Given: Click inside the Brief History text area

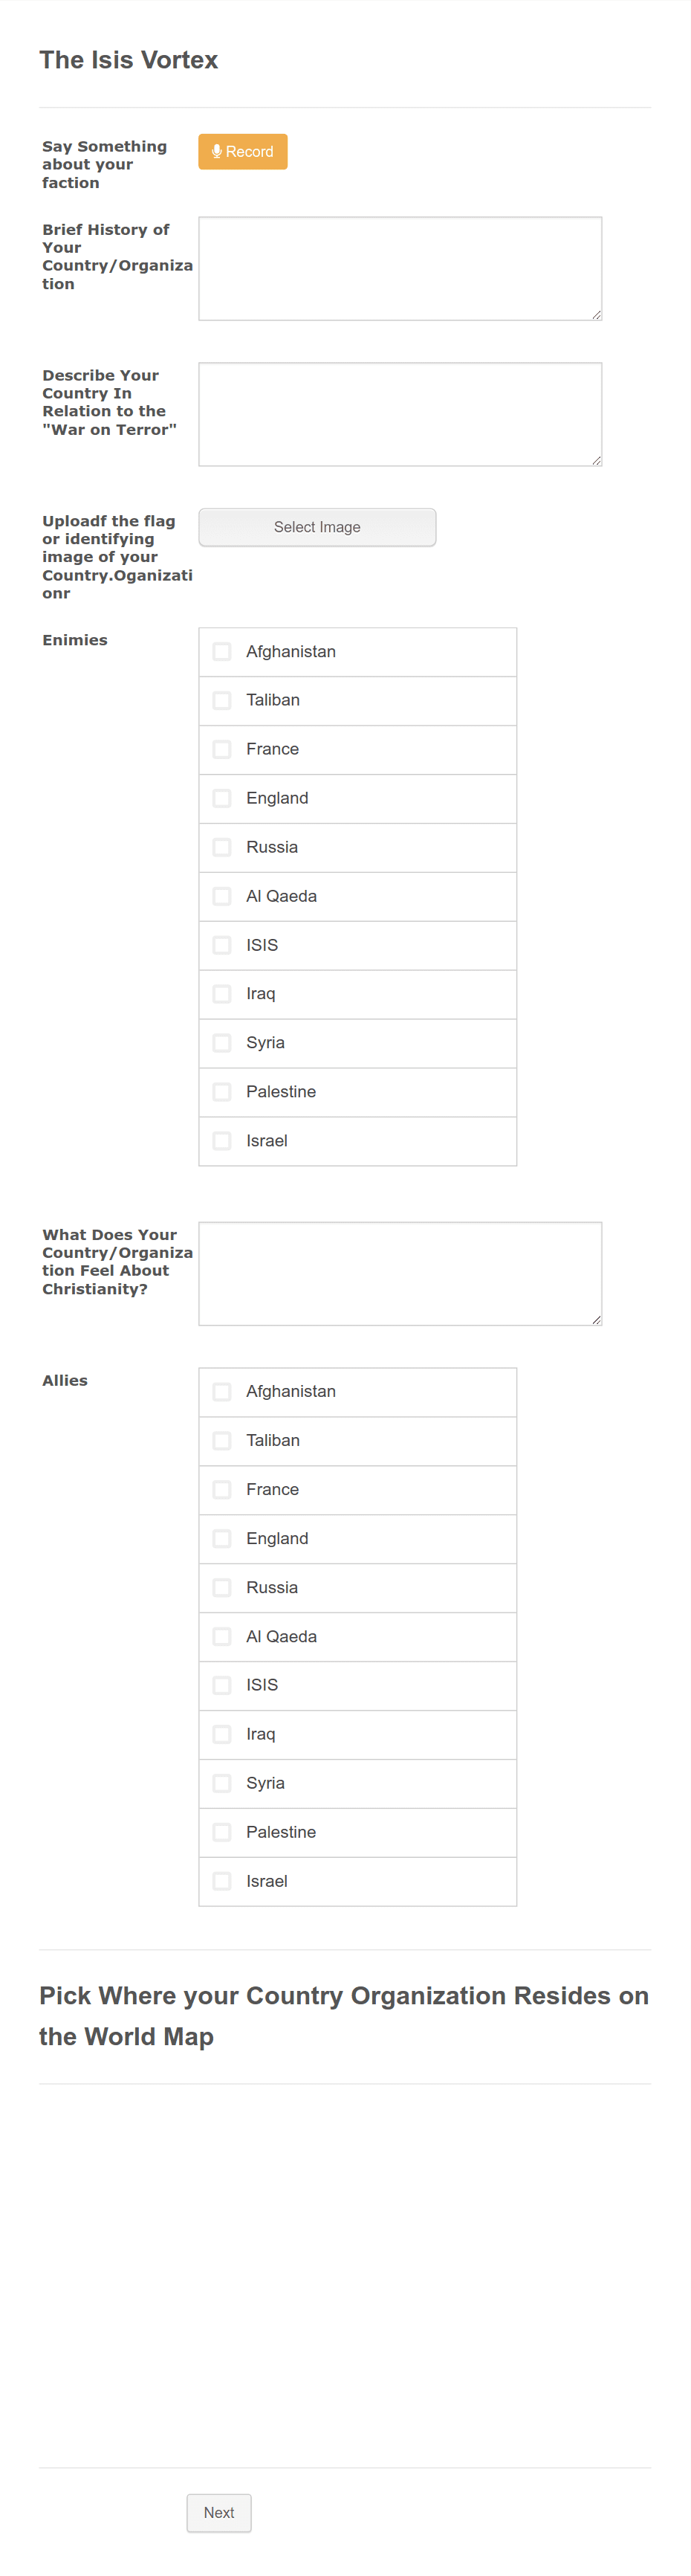Looking at the screenshot, I should coord(399,268).
